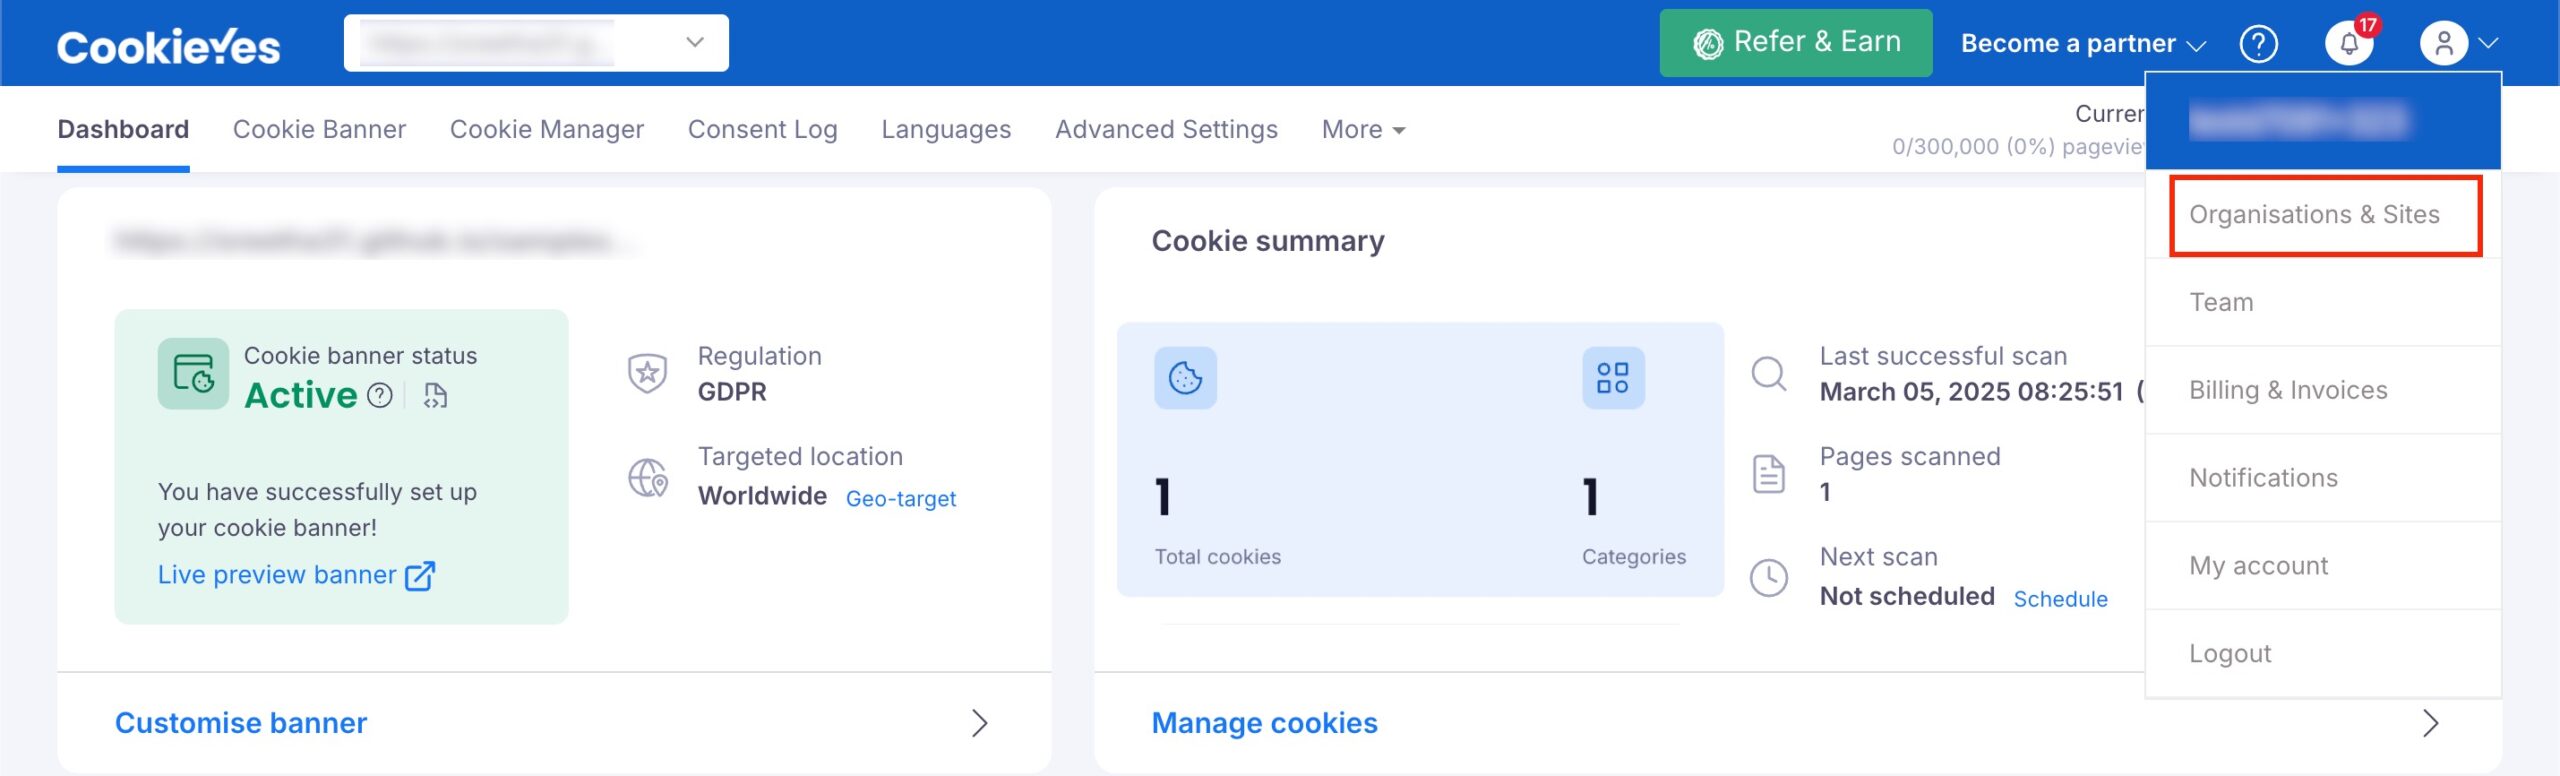Click the categories grid icon

(x=1612, y=378)
